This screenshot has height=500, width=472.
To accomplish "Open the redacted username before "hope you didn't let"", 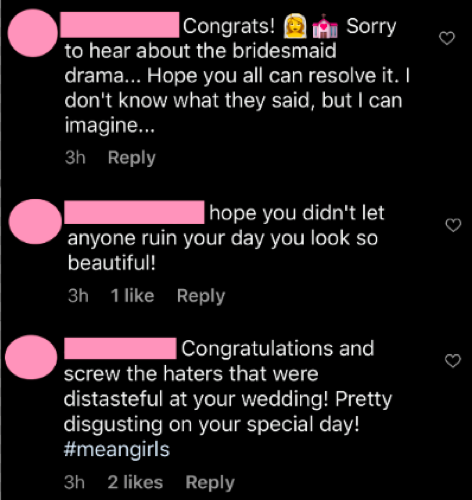I will (x=134, y=212).
